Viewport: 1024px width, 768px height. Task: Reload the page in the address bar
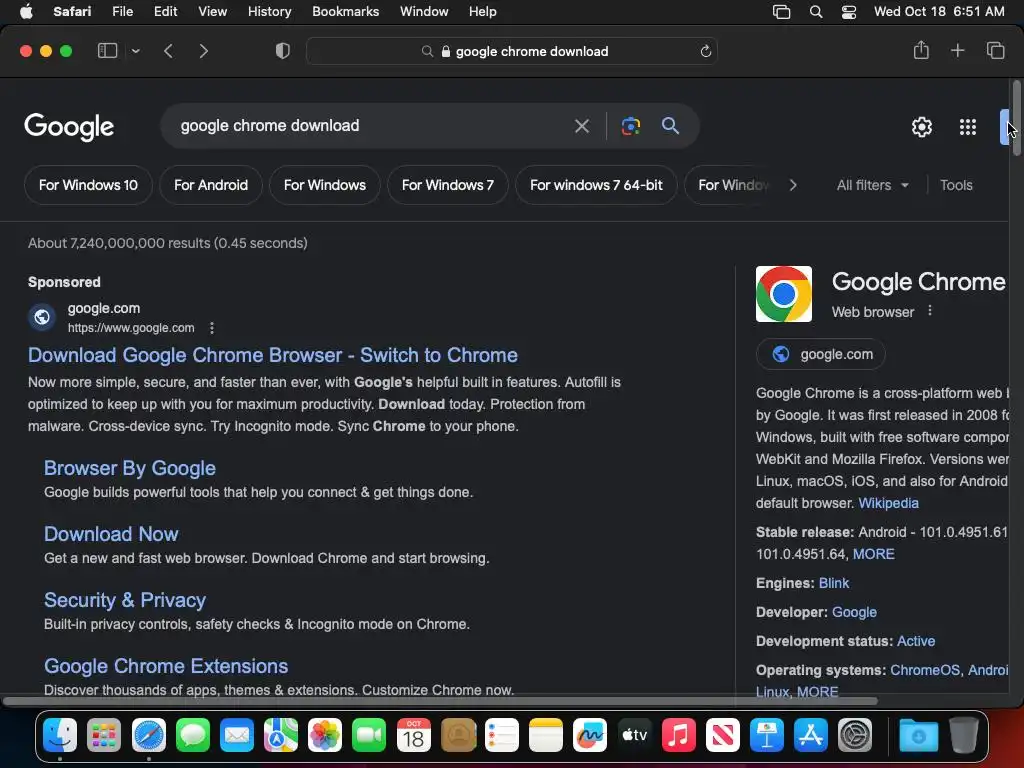point(705,52)
